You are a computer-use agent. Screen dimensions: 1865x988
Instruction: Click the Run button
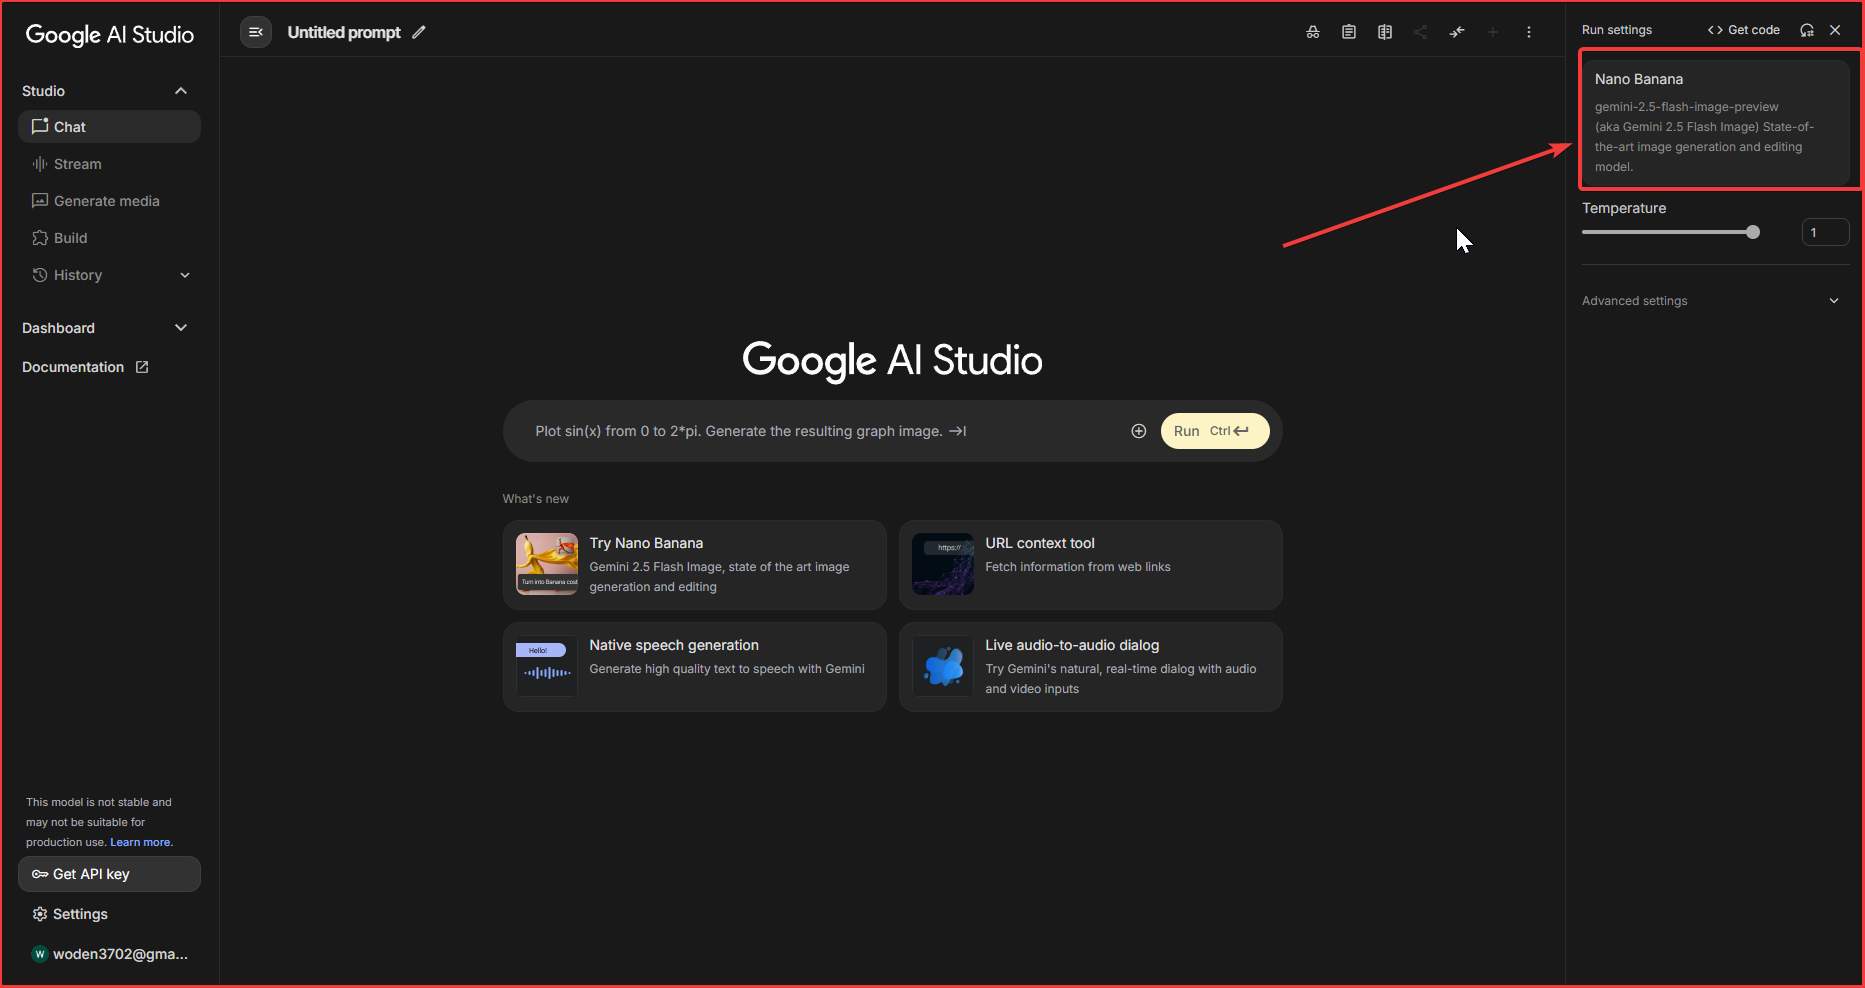(1215, 431)
